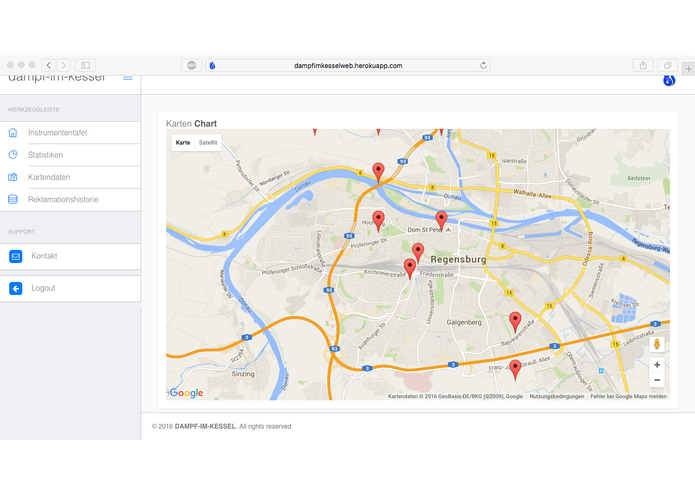The height and width of the screenshot is (494, 695).
Task: Click the Sinzing label on the map
Action: click(x=243, y=374)
